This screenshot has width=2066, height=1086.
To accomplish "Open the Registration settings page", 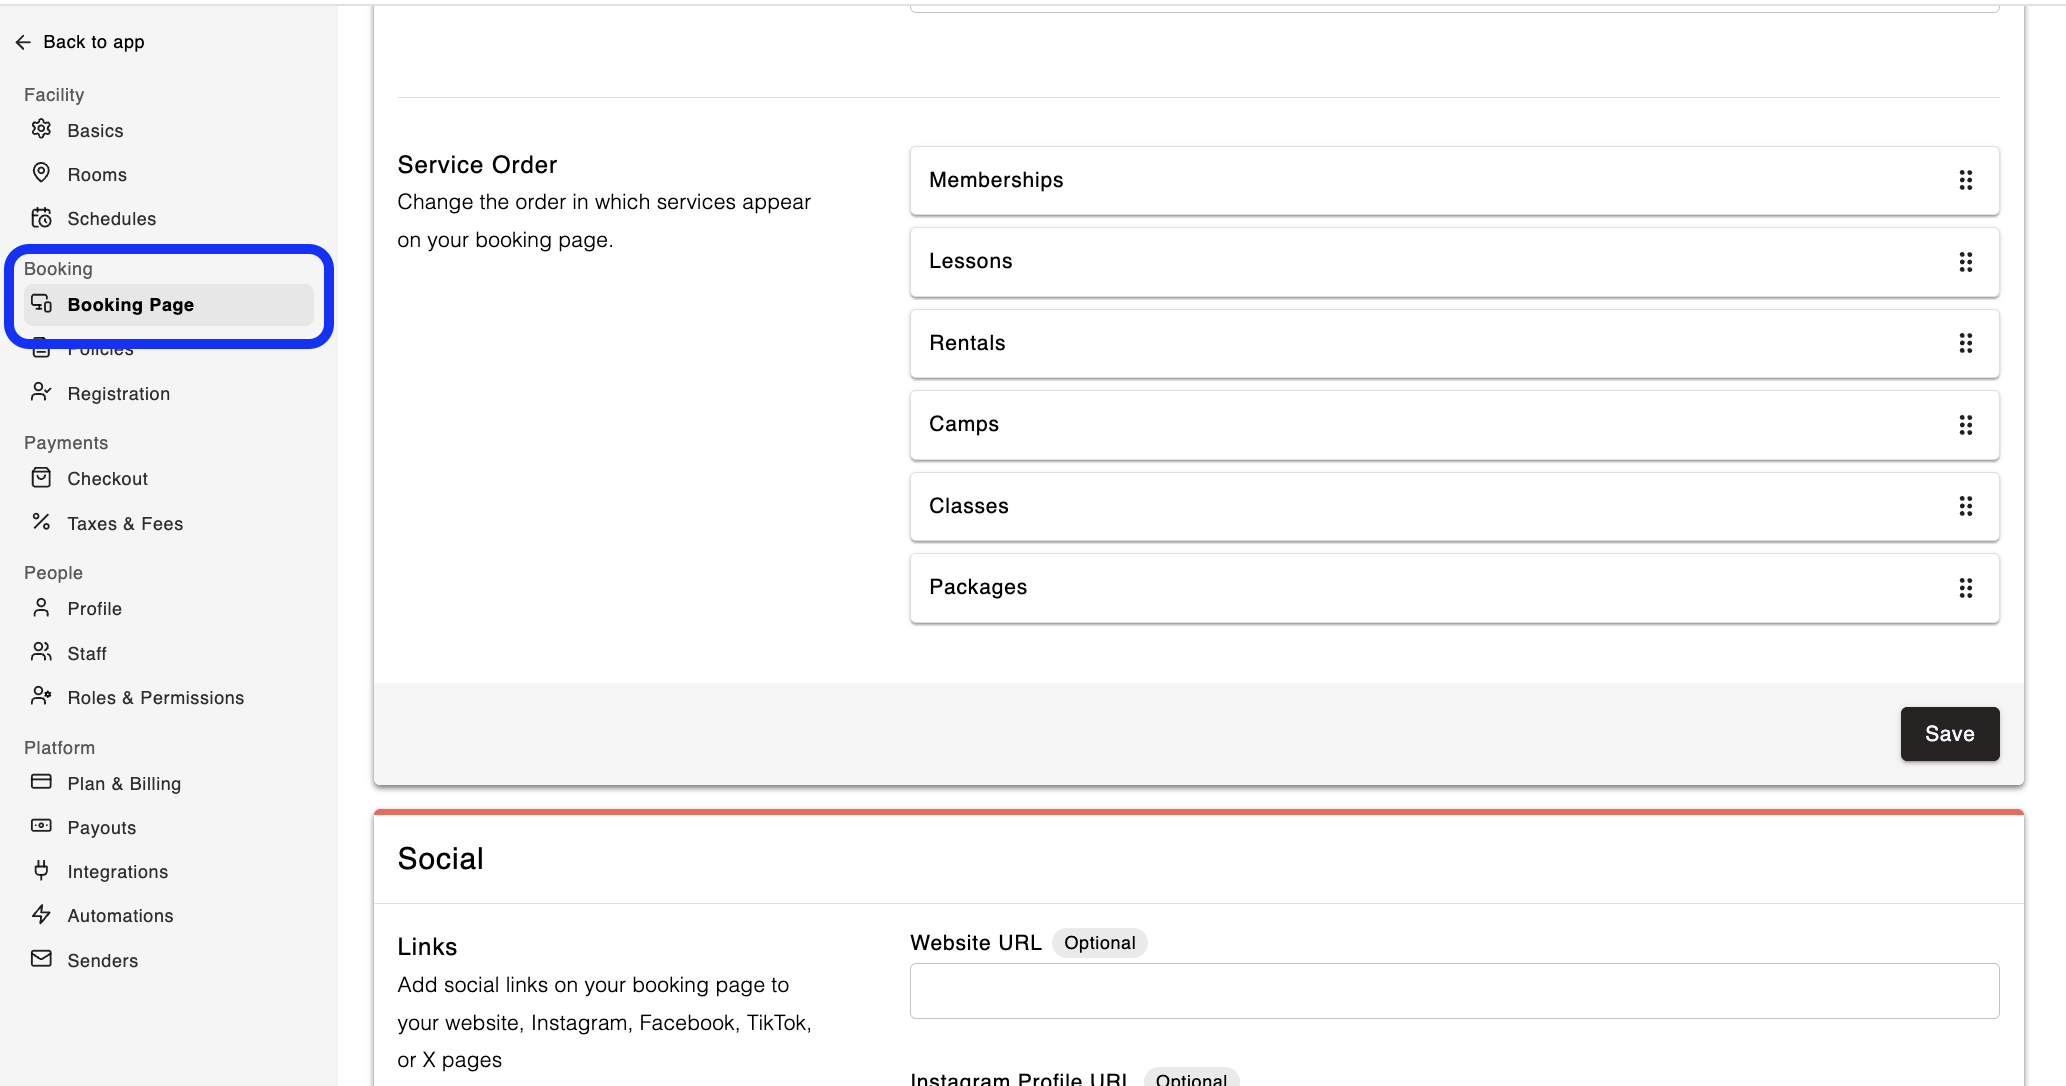I will (118, 394).
